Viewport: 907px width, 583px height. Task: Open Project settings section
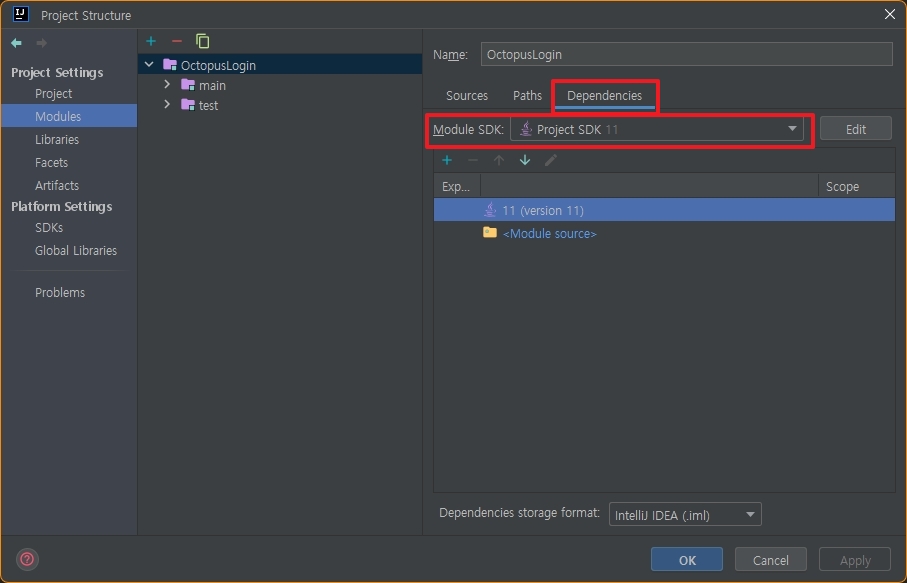pyautogui.click(x=53, y=94)
